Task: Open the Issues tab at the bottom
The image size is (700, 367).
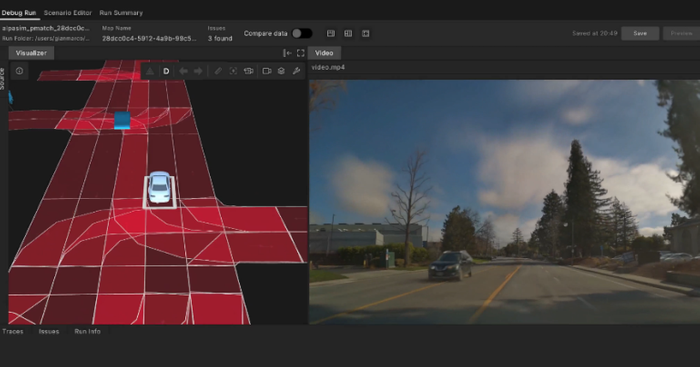Action: (49, 331)
